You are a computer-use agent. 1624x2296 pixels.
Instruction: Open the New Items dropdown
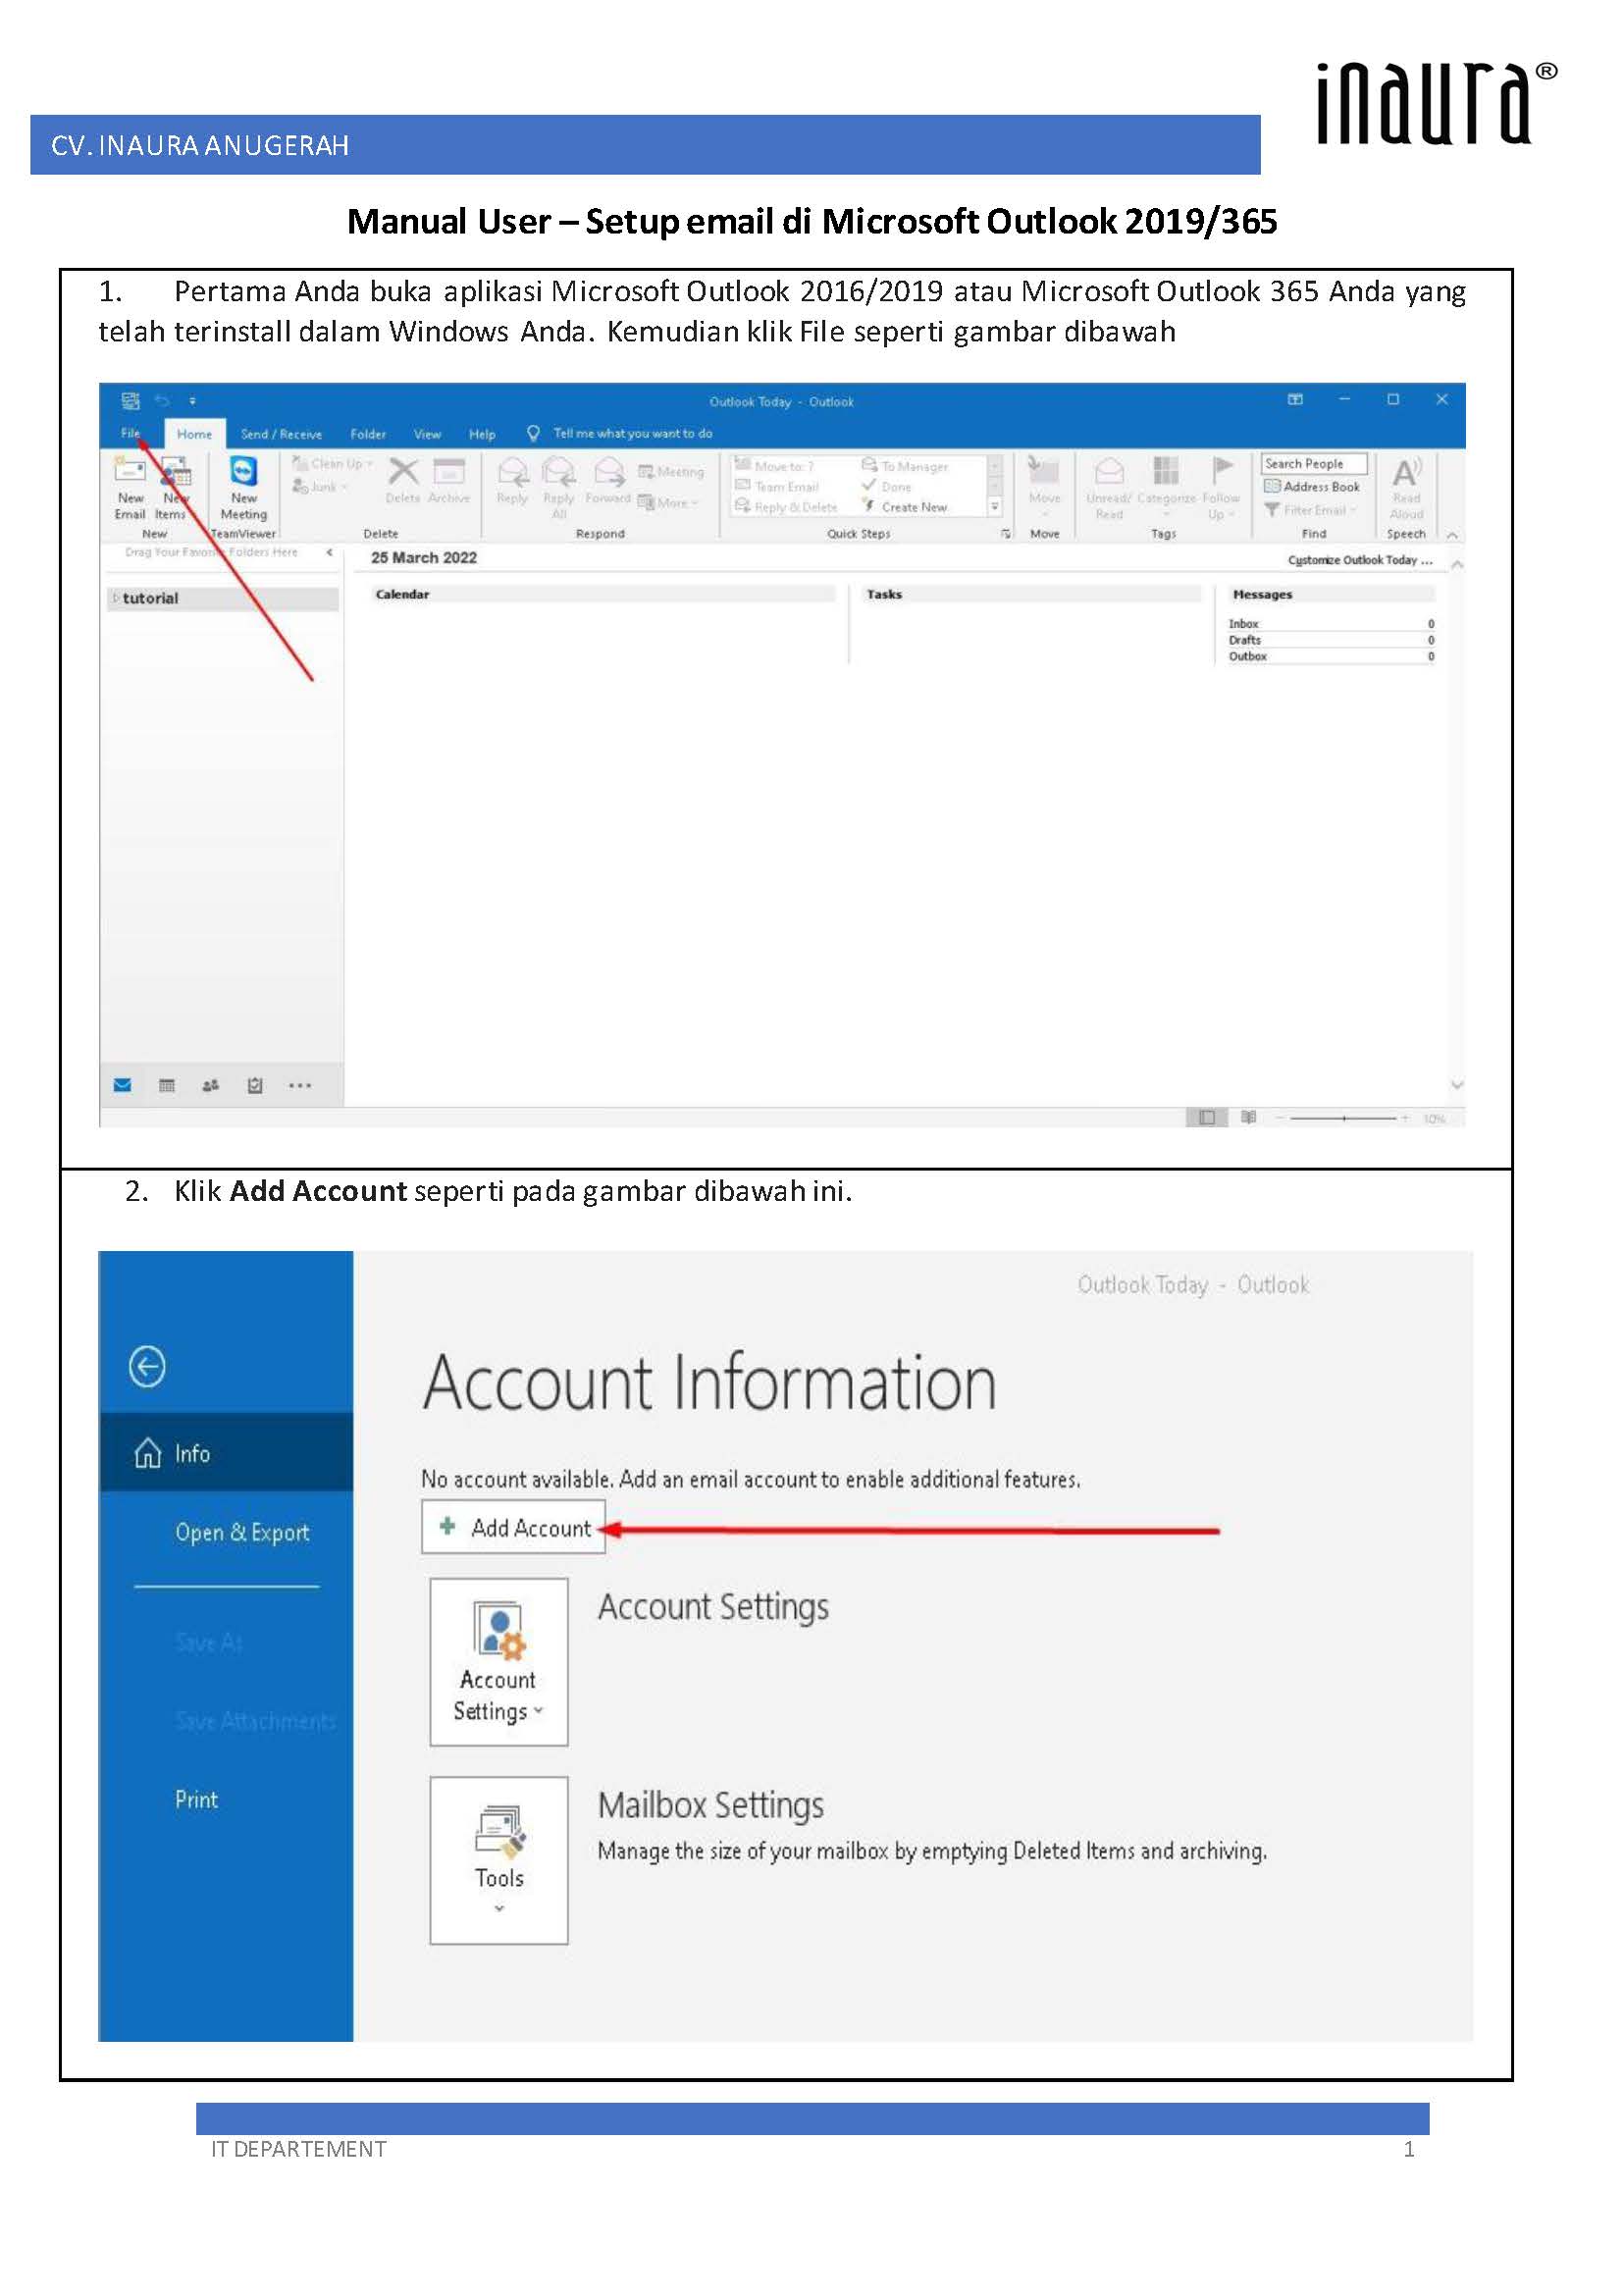(172, 487)
